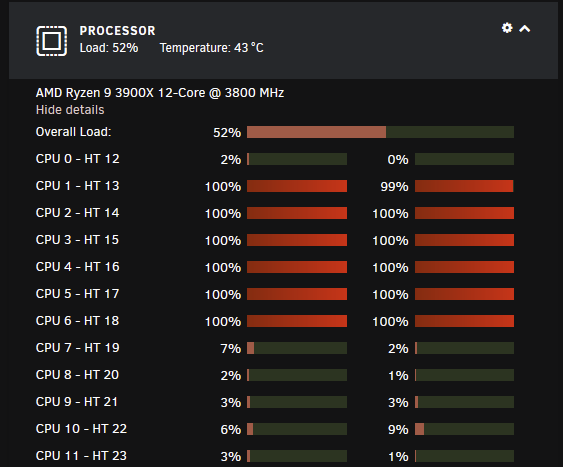Click the PROCESSOR heading
Viewport: 563px width, 467px height.
[117, 31]
